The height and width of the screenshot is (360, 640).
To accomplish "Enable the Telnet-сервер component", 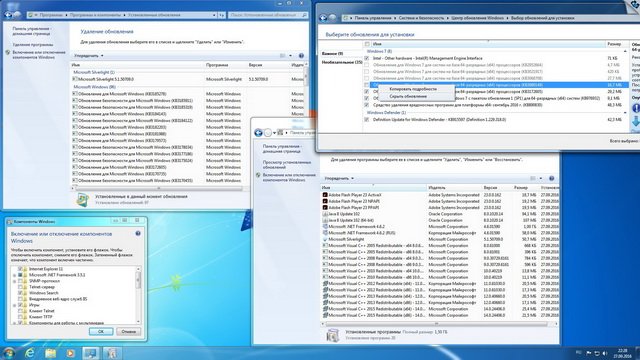I will [20, 287].
